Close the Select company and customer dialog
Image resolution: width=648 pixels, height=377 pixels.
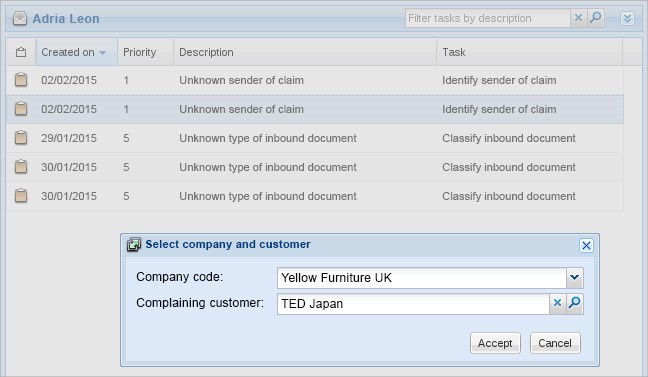point(586,246)
